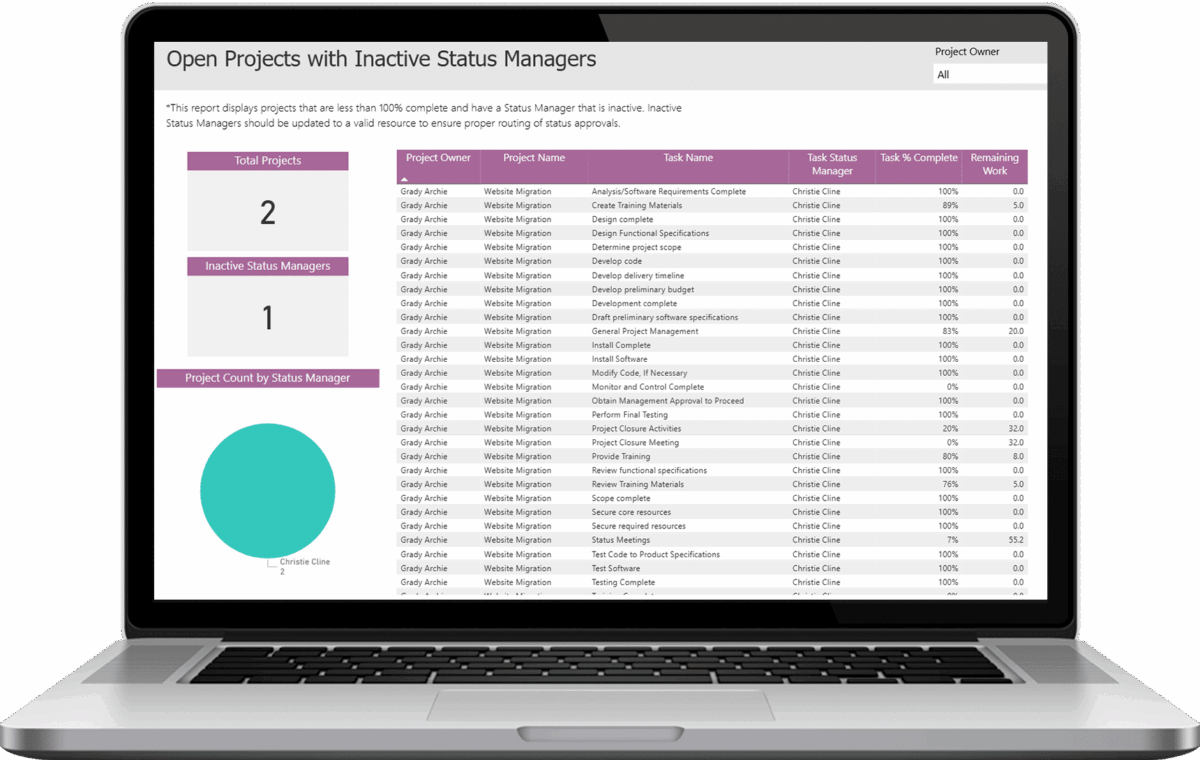Click the ascending sort arrow under Project Owner
Viewport: 1200px width, 760px height.
(404, 178)
